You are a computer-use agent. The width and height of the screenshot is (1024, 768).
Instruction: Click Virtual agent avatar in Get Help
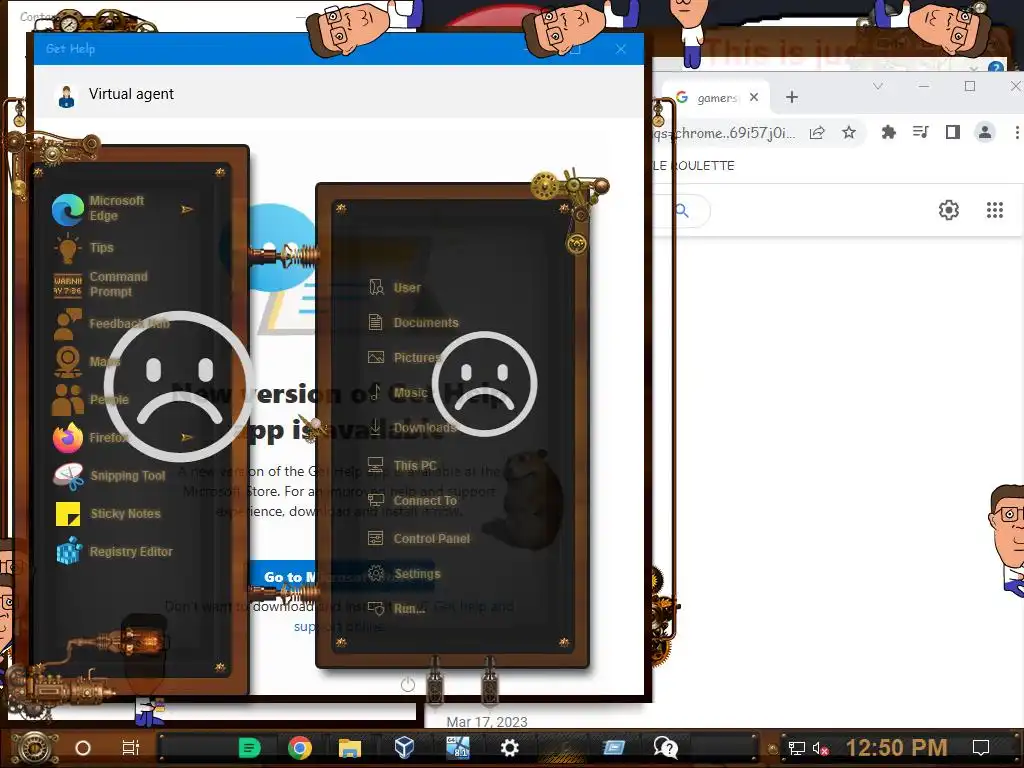66,96
